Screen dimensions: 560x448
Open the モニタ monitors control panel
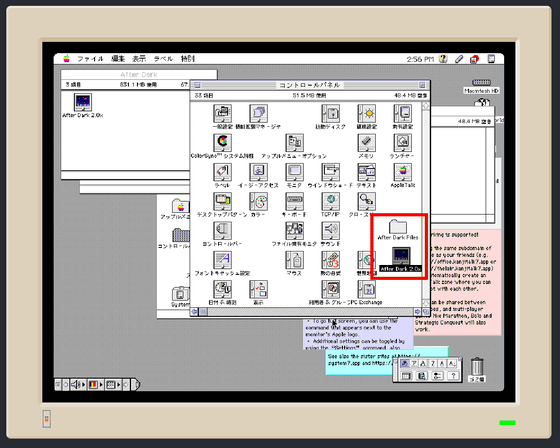294,172
